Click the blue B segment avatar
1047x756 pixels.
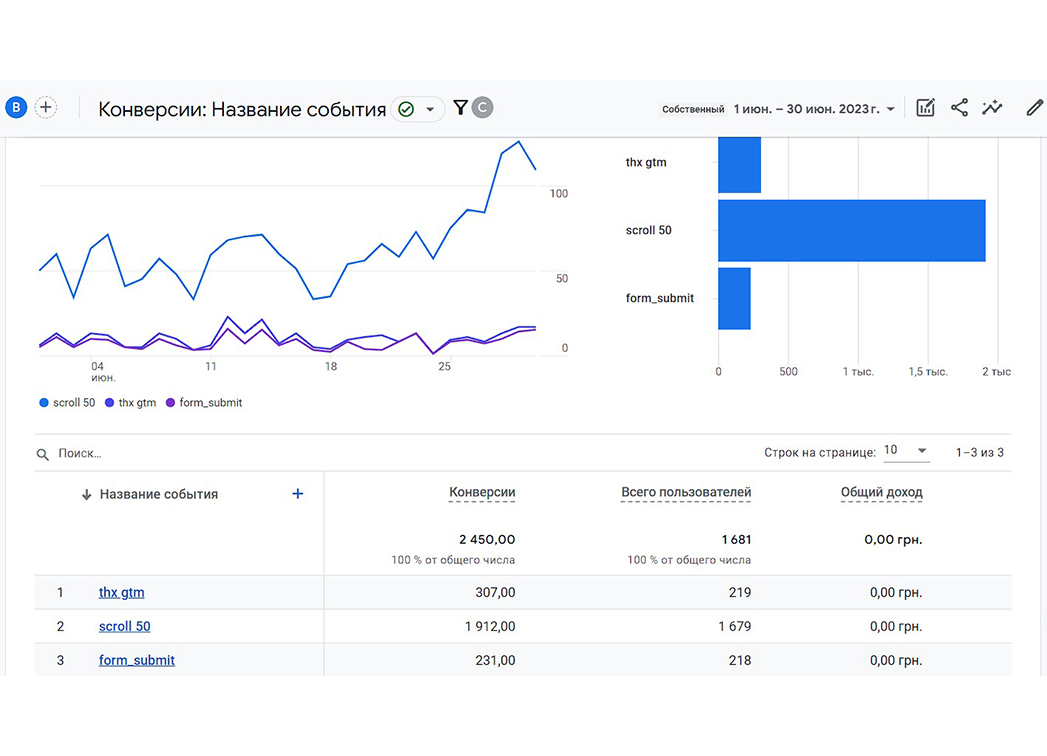point(16,107)
